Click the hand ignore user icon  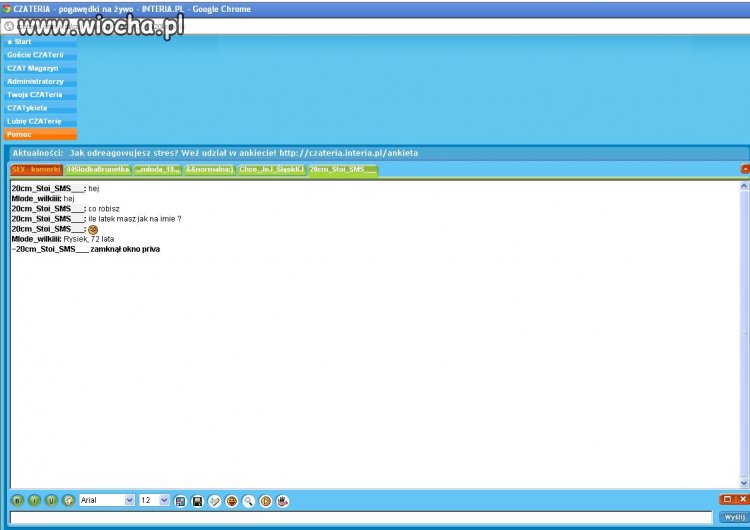(283, 501)
